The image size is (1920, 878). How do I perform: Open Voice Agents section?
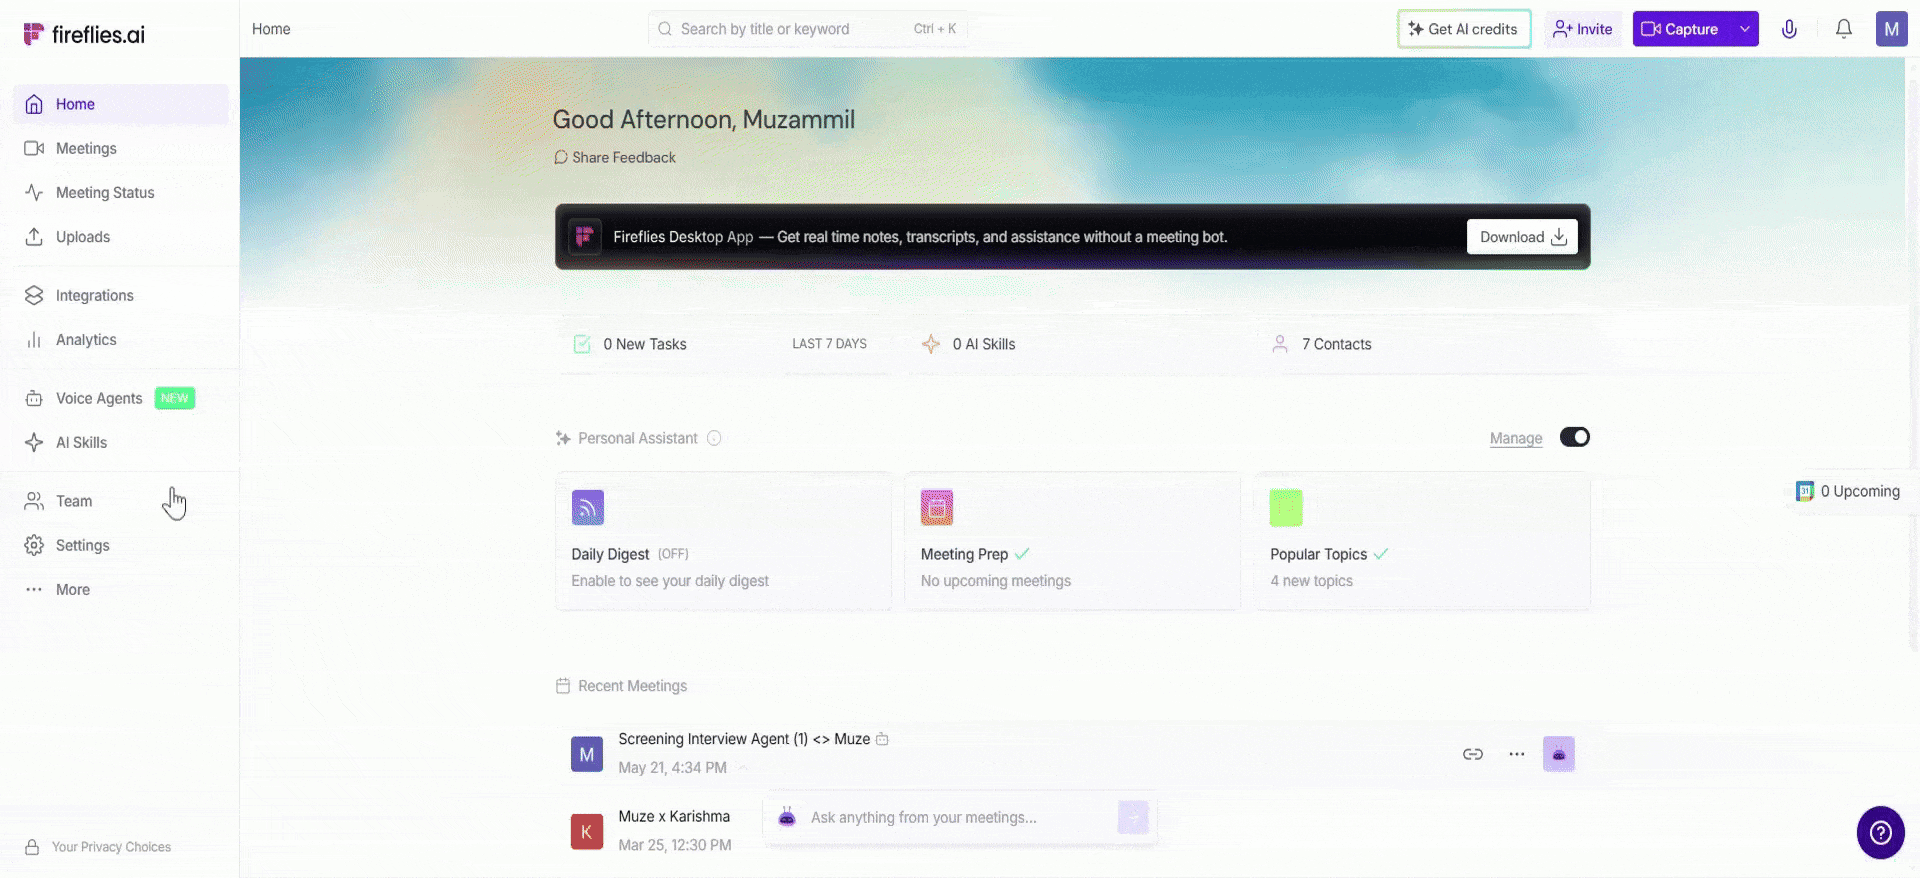(120, 398)
